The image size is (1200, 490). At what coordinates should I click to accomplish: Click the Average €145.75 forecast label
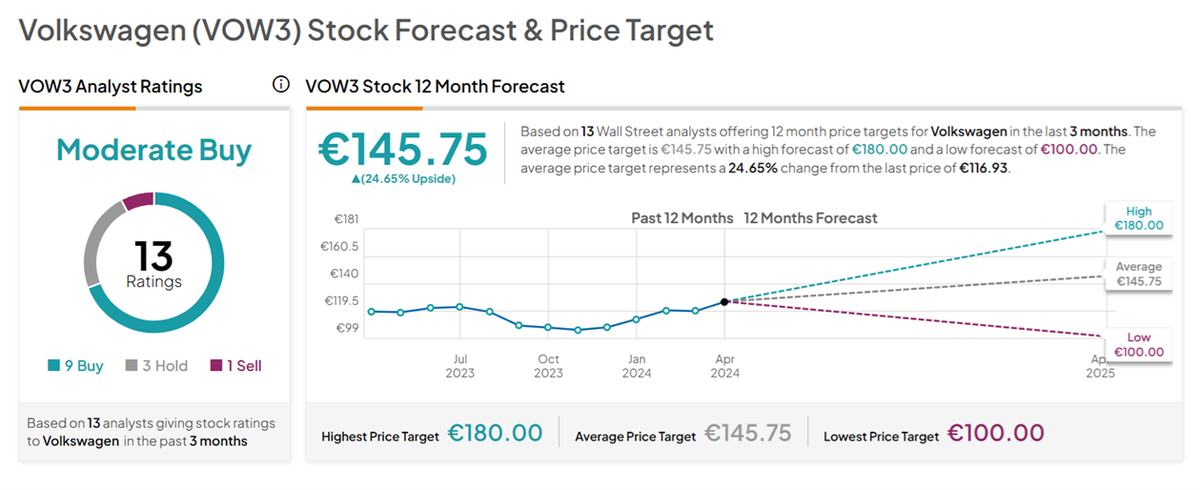click(x=1139, y=275)
